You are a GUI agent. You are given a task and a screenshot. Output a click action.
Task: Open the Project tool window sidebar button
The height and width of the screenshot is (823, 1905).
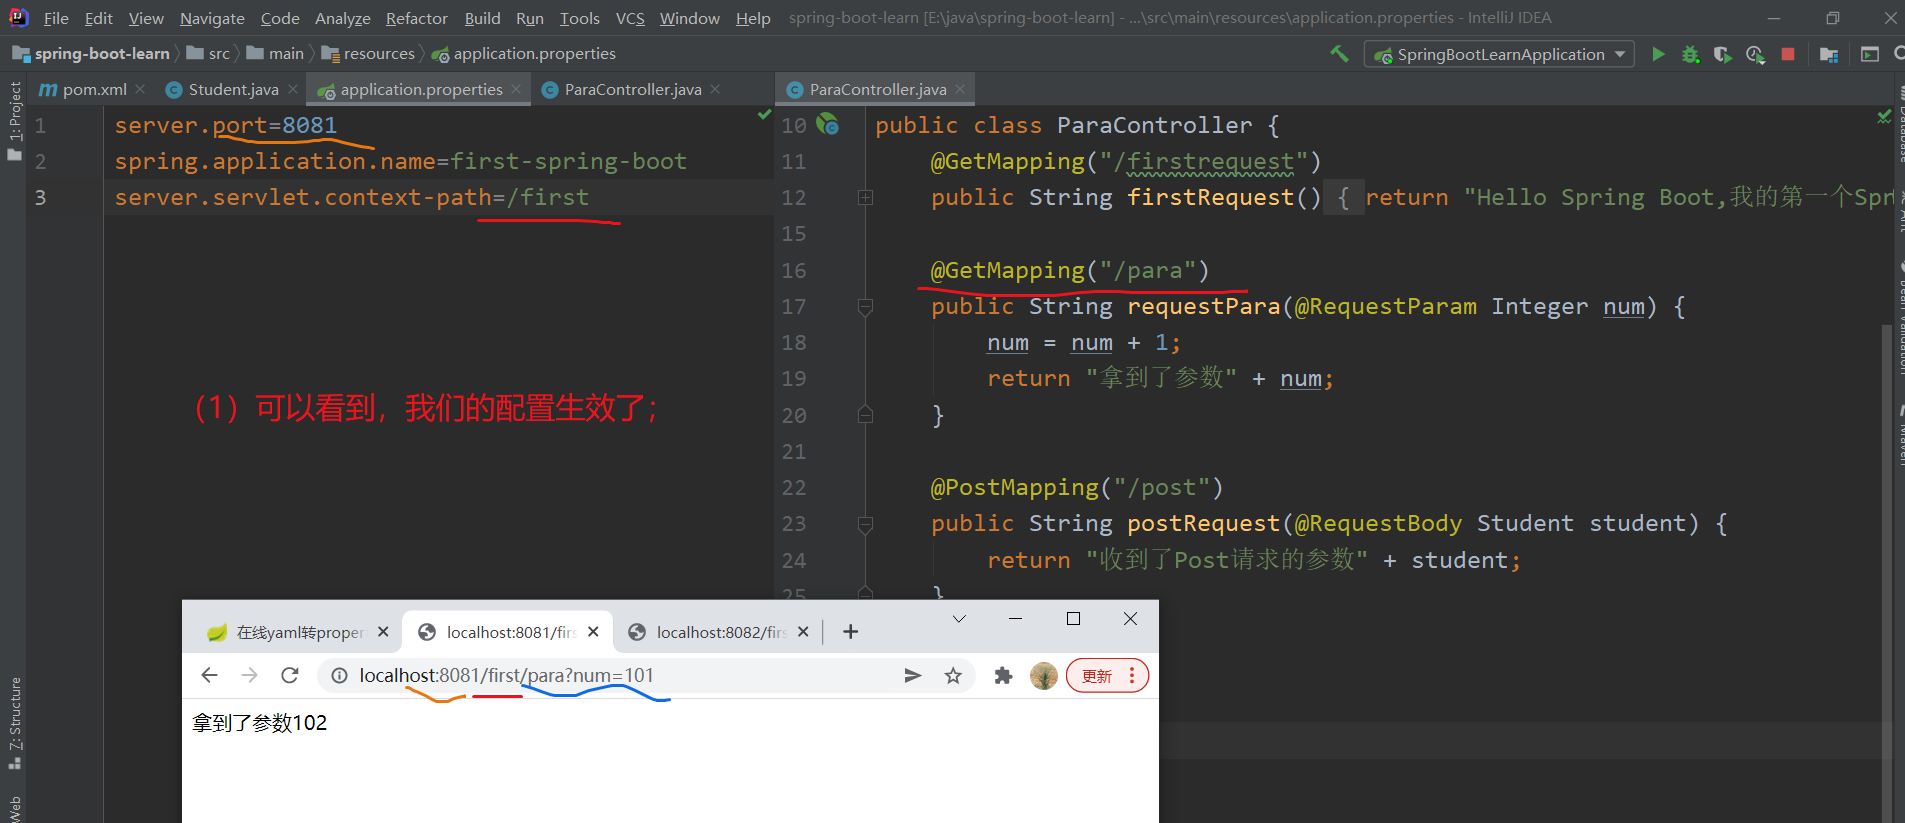[14, 120]
